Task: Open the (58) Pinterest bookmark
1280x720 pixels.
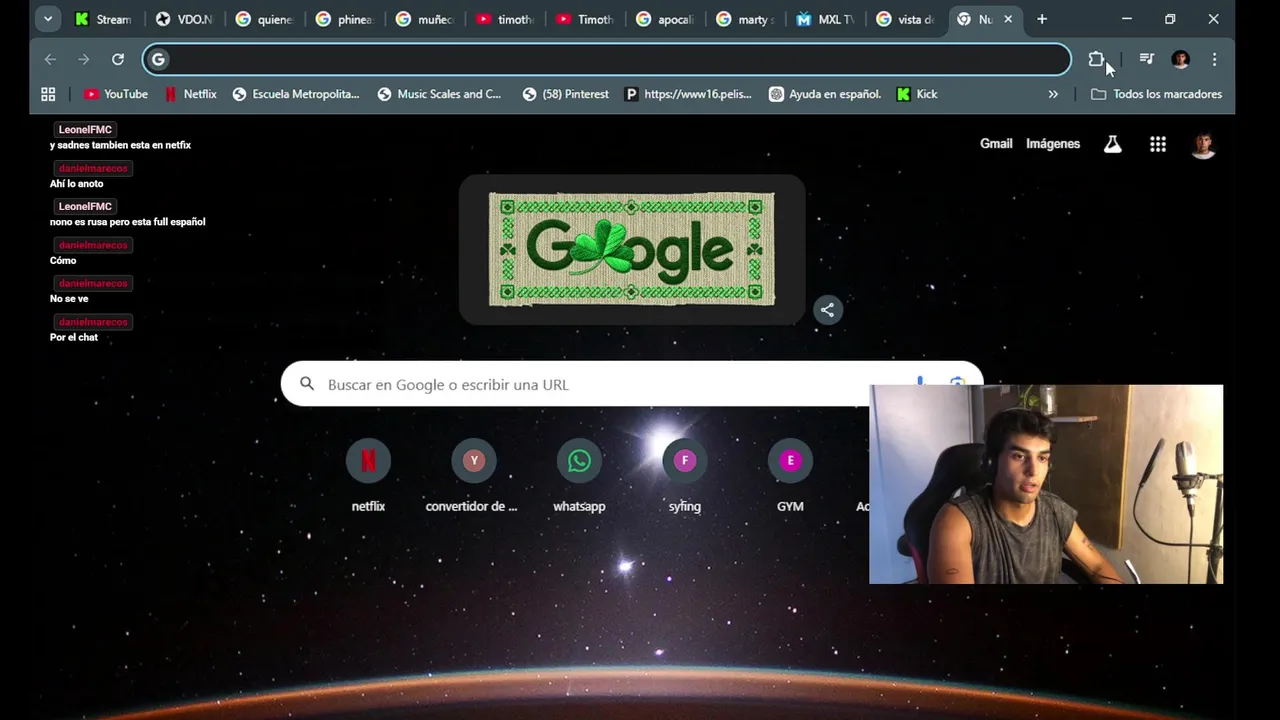Action: coord(566,94)
